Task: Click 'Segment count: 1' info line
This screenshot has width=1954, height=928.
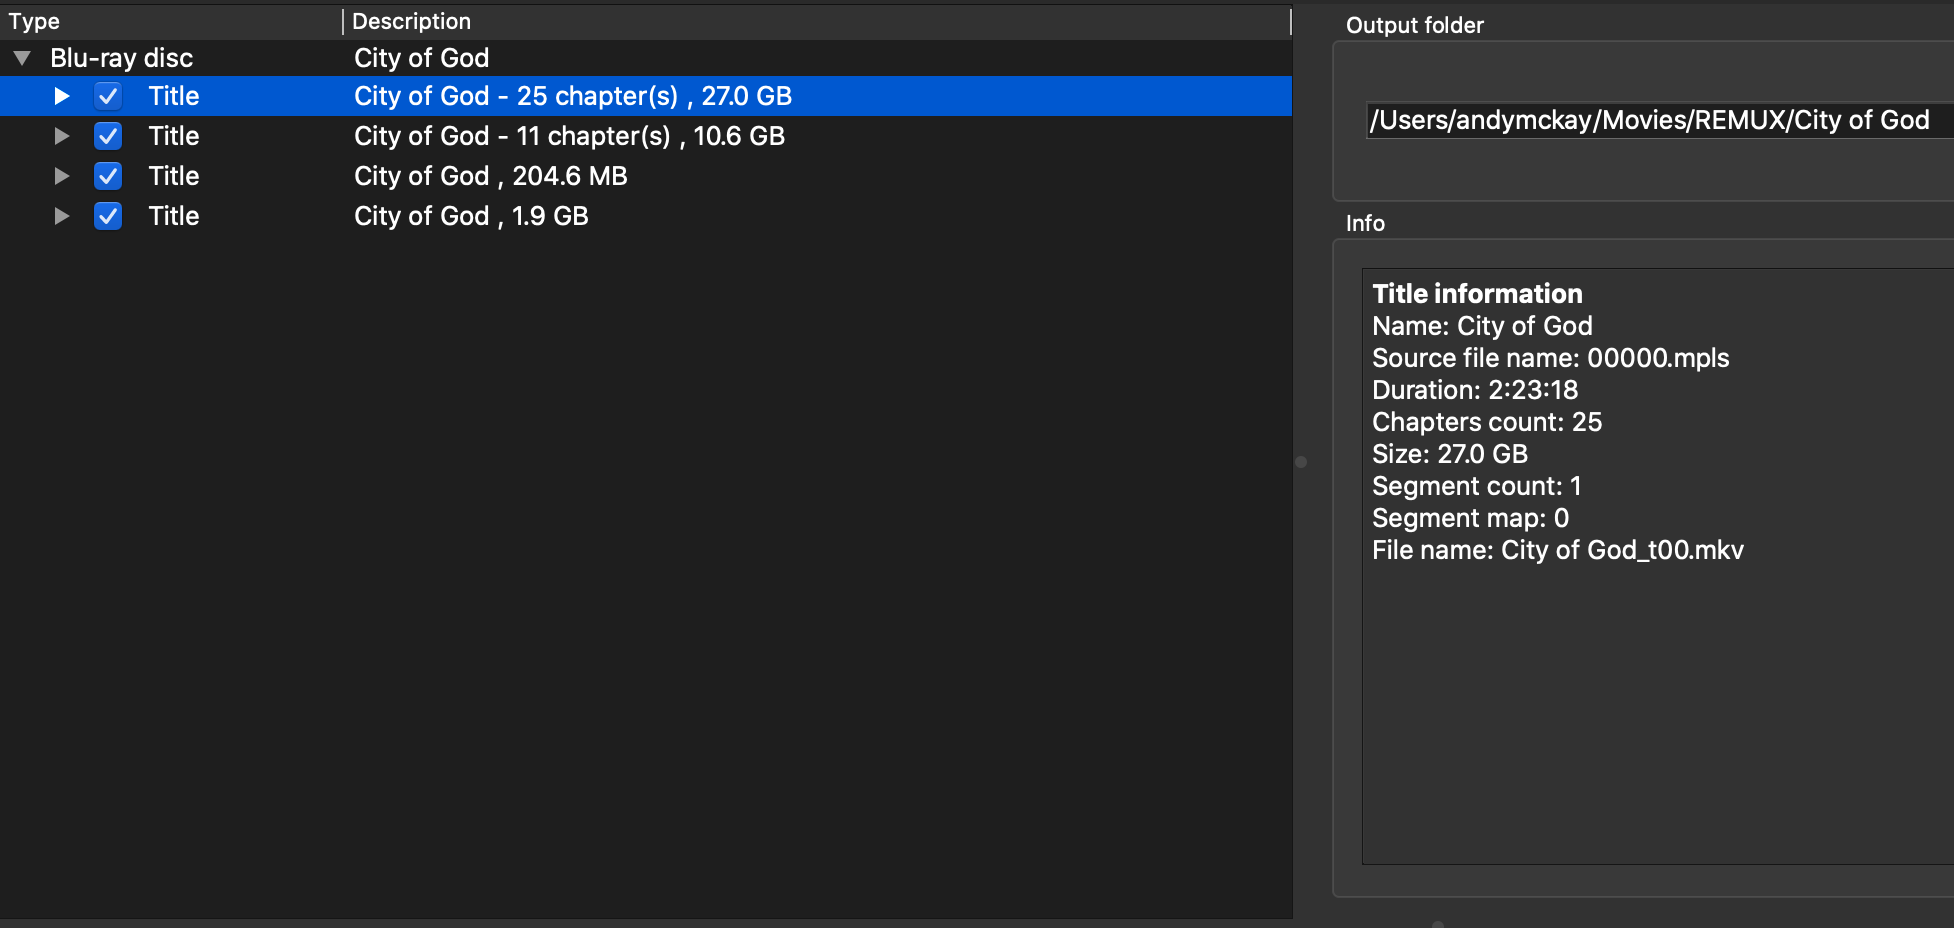Action: pos(1477,486)
